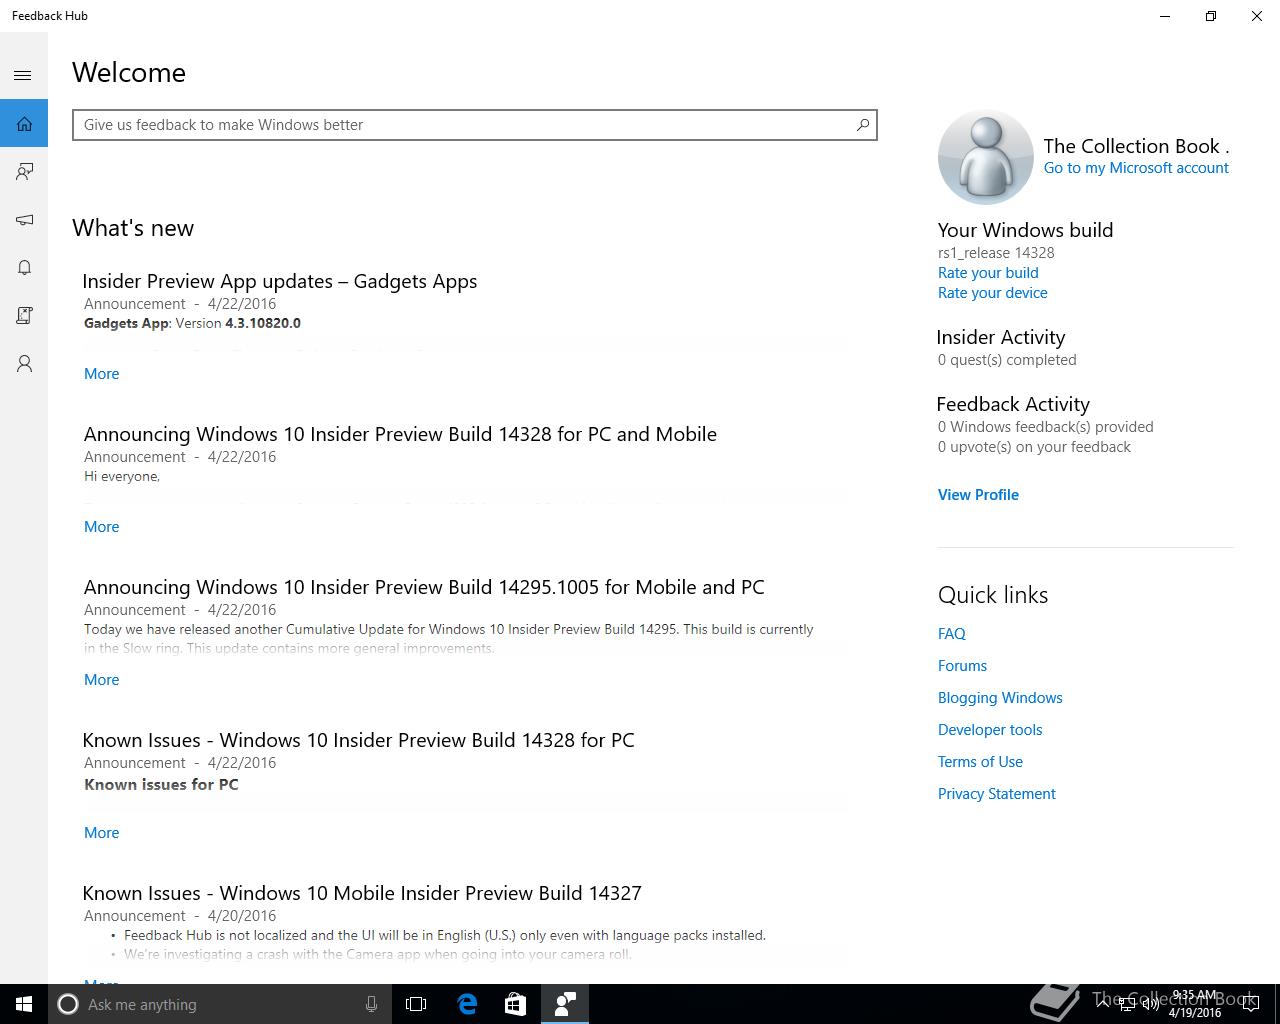Open Blogging Windows quick link
The width and height of the screenshot is (1280, 1024).
point(1000,698)
